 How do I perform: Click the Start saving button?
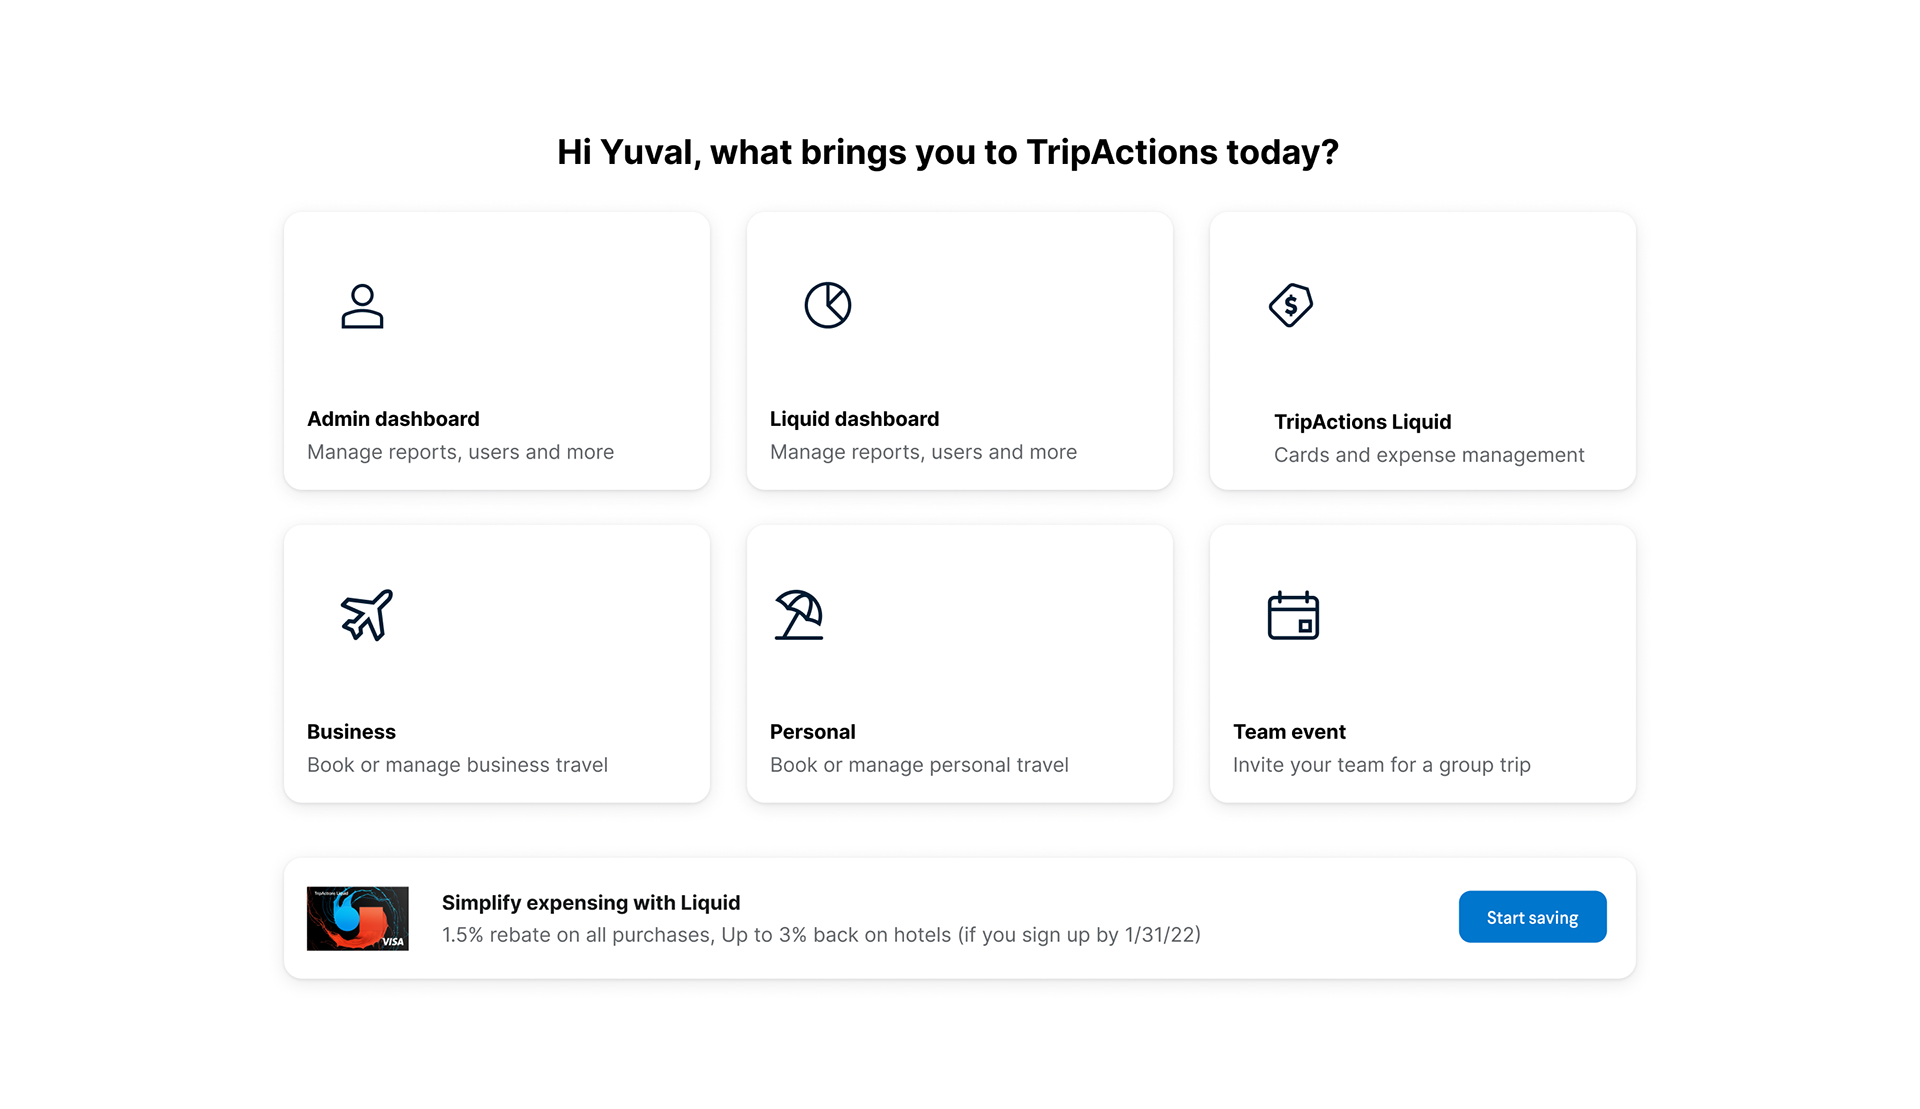point(1532,917)
